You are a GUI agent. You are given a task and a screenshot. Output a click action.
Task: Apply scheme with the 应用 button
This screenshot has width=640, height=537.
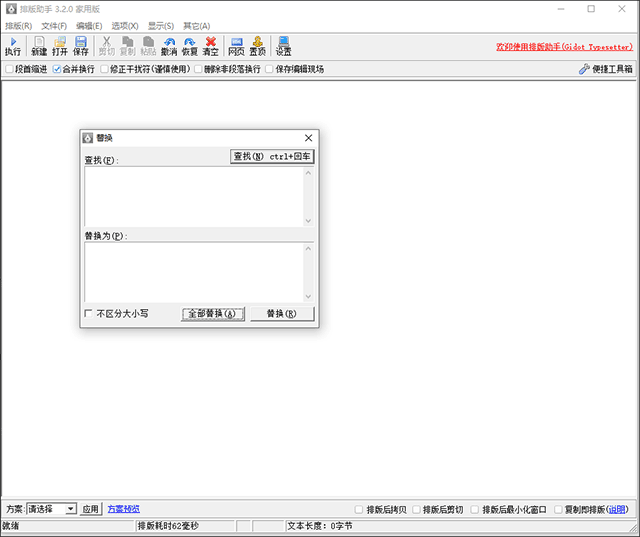(x=90, y=509)
